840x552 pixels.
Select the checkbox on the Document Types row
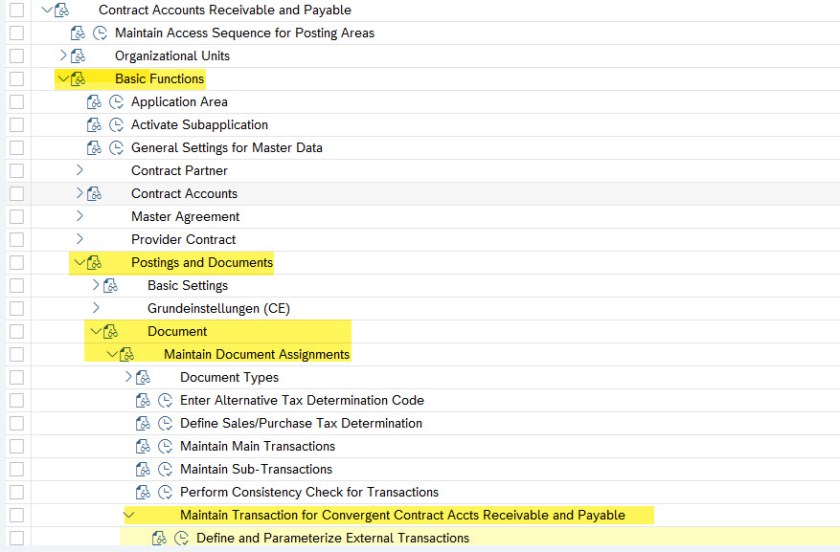tap(16, 377)
